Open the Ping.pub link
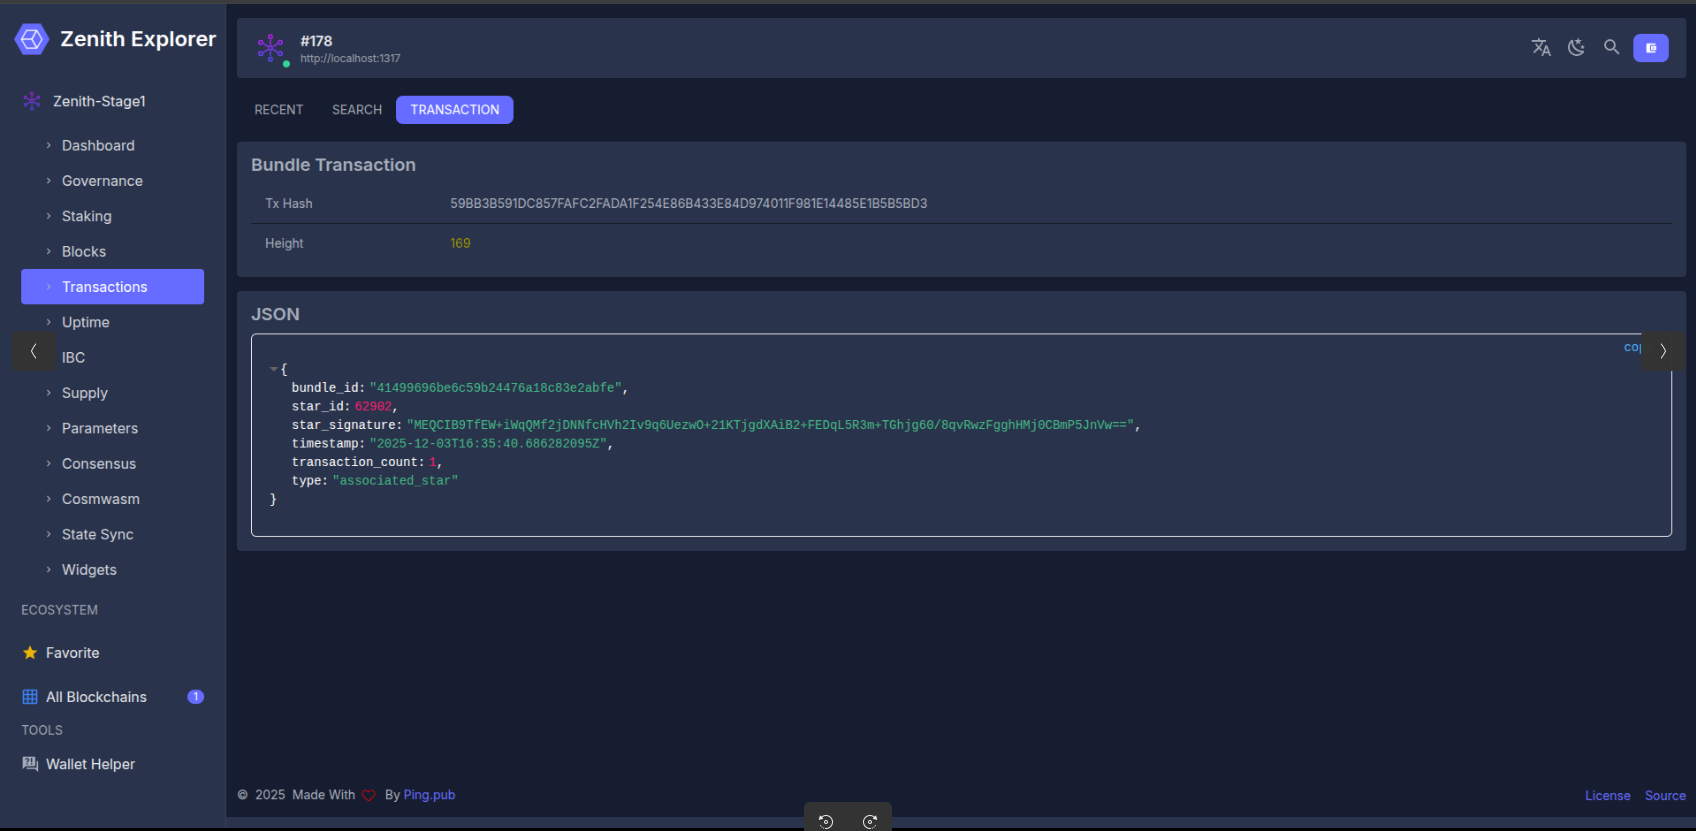Screen dimensions: 1696x831 pyautogui.click(x=429, y=795)
